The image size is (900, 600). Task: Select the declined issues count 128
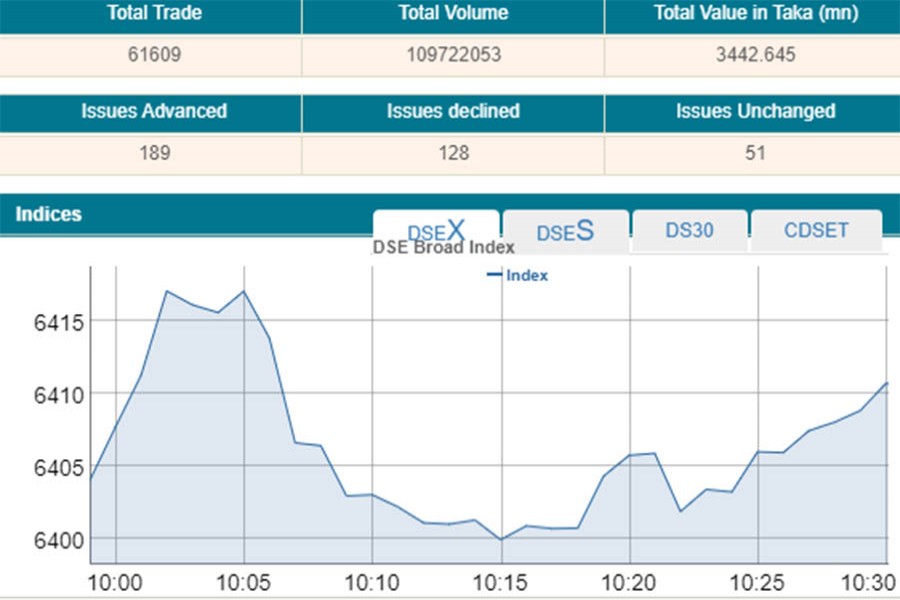[453, 153]
